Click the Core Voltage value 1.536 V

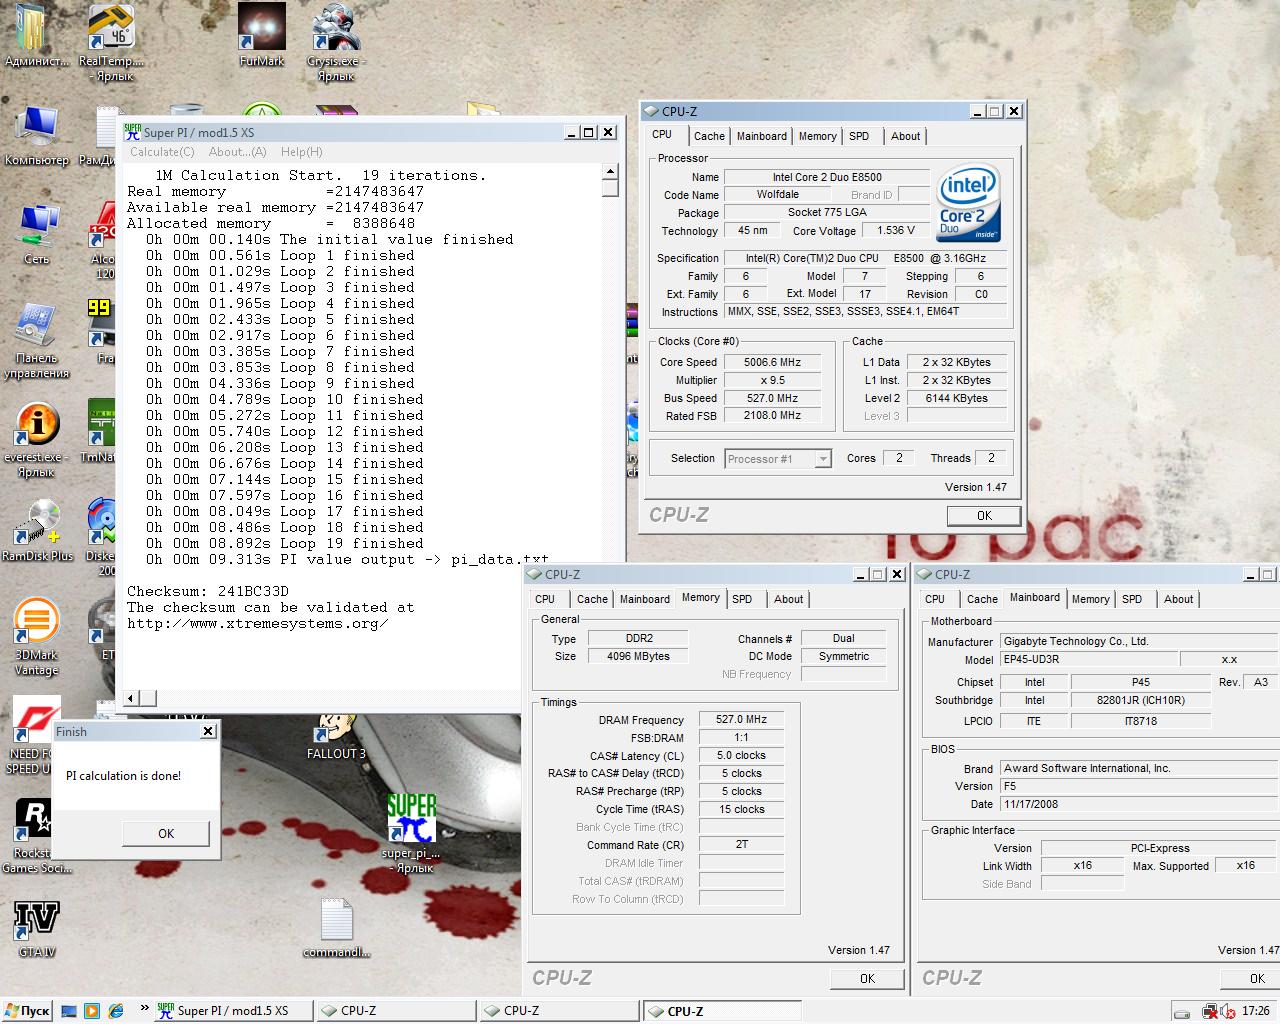click(896, 230)
